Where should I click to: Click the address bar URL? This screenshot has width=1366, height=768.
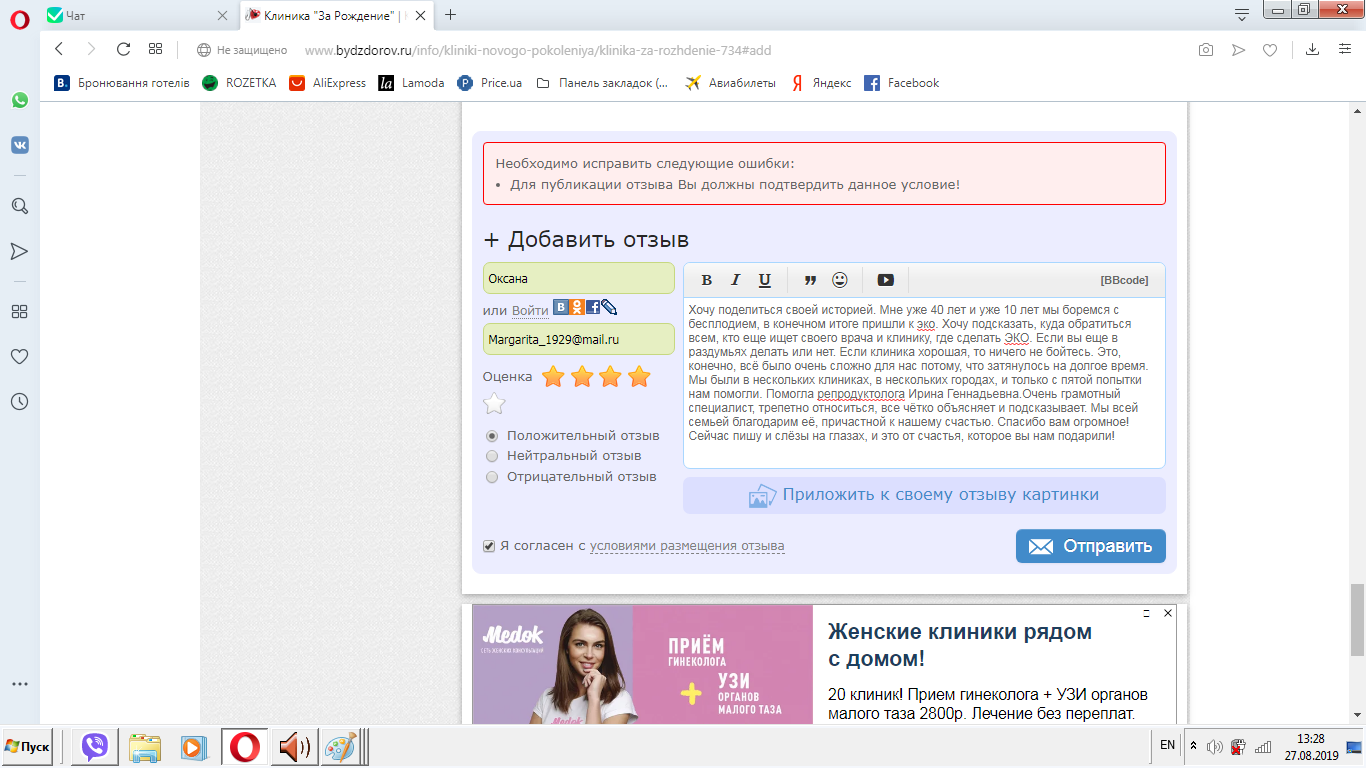pos(537,50)
